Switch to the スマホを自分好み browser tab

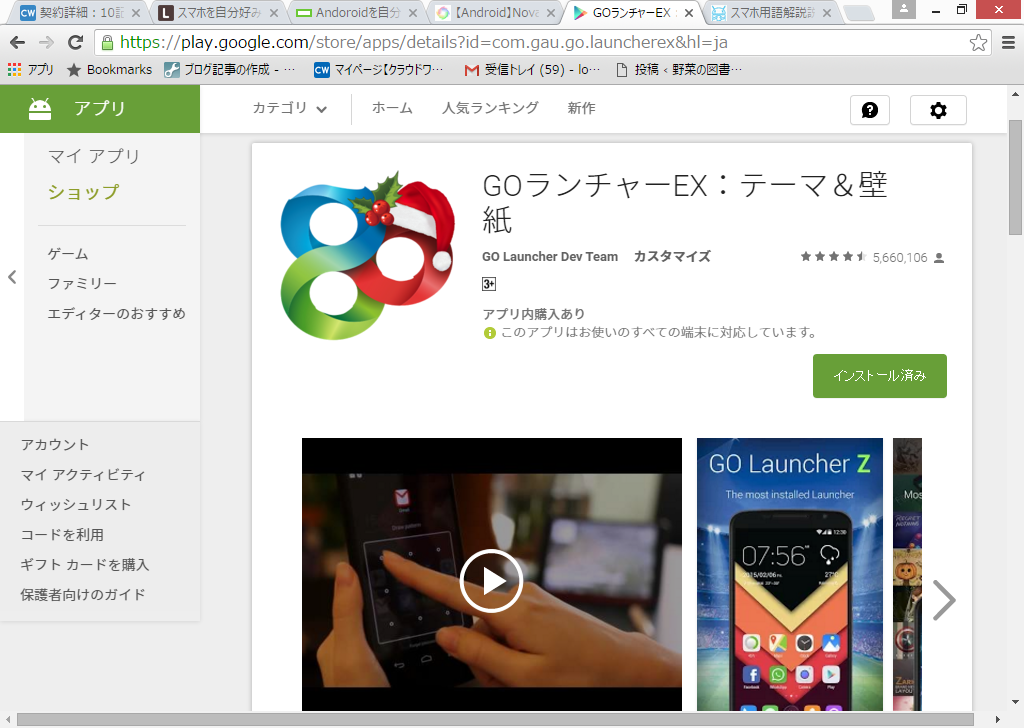click(x=219, y=12)
